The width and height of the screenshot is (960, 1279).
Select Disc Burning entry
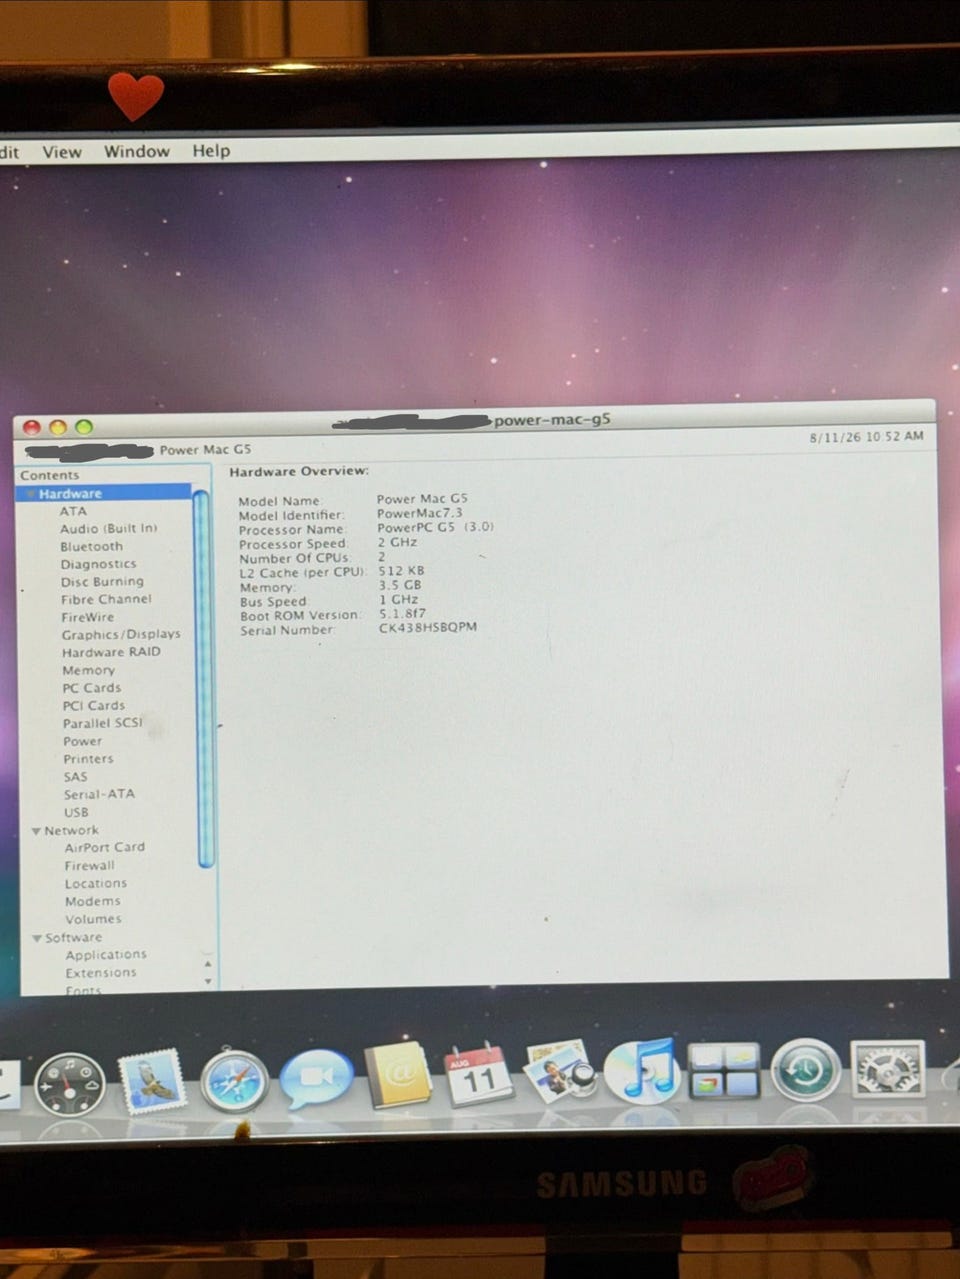(x=102, y=582)
